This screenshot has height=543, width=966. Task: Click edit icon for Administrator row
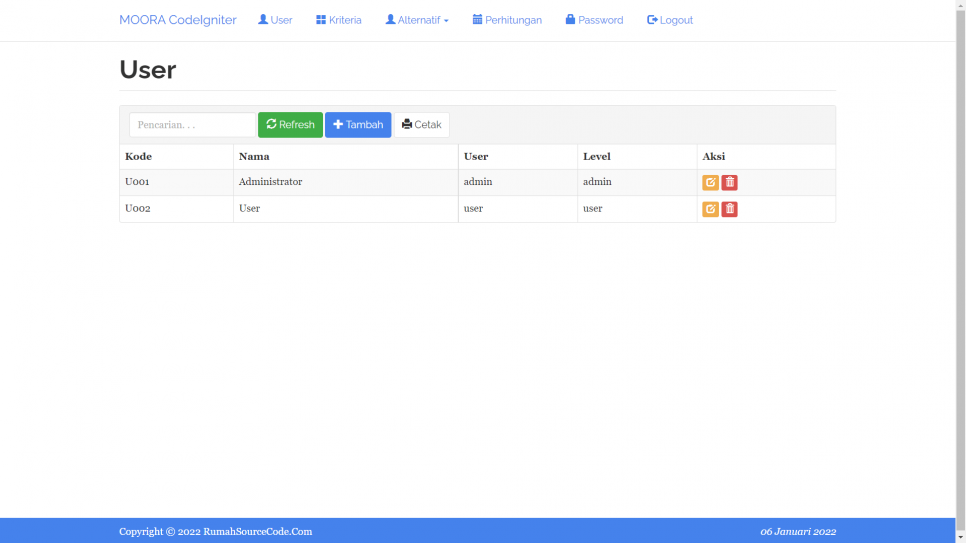(x=710, y=183)
